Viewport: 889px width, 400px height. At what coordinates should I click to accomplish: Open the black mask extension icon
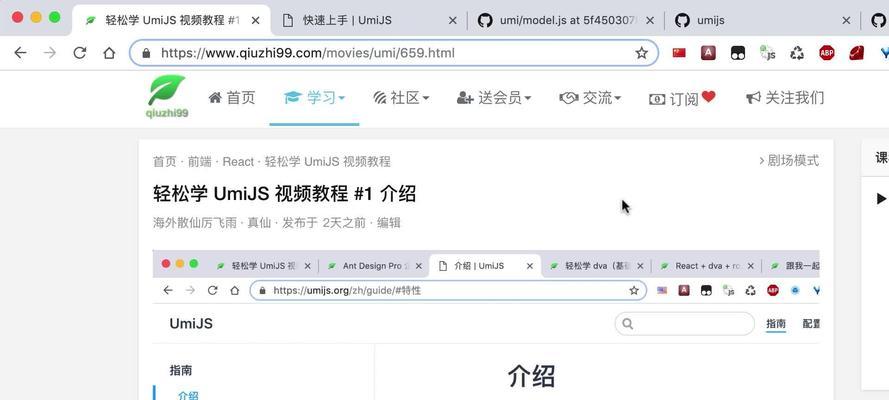pos(738,53)
